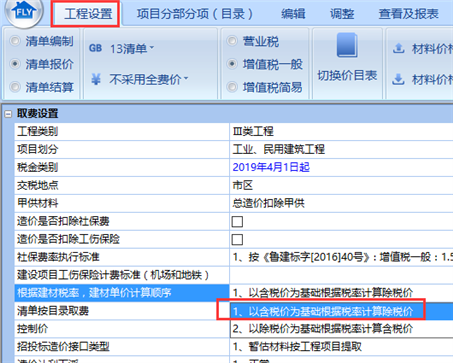Click the 项目划分 value 工业、民用建筑工程

click(279, 149)
